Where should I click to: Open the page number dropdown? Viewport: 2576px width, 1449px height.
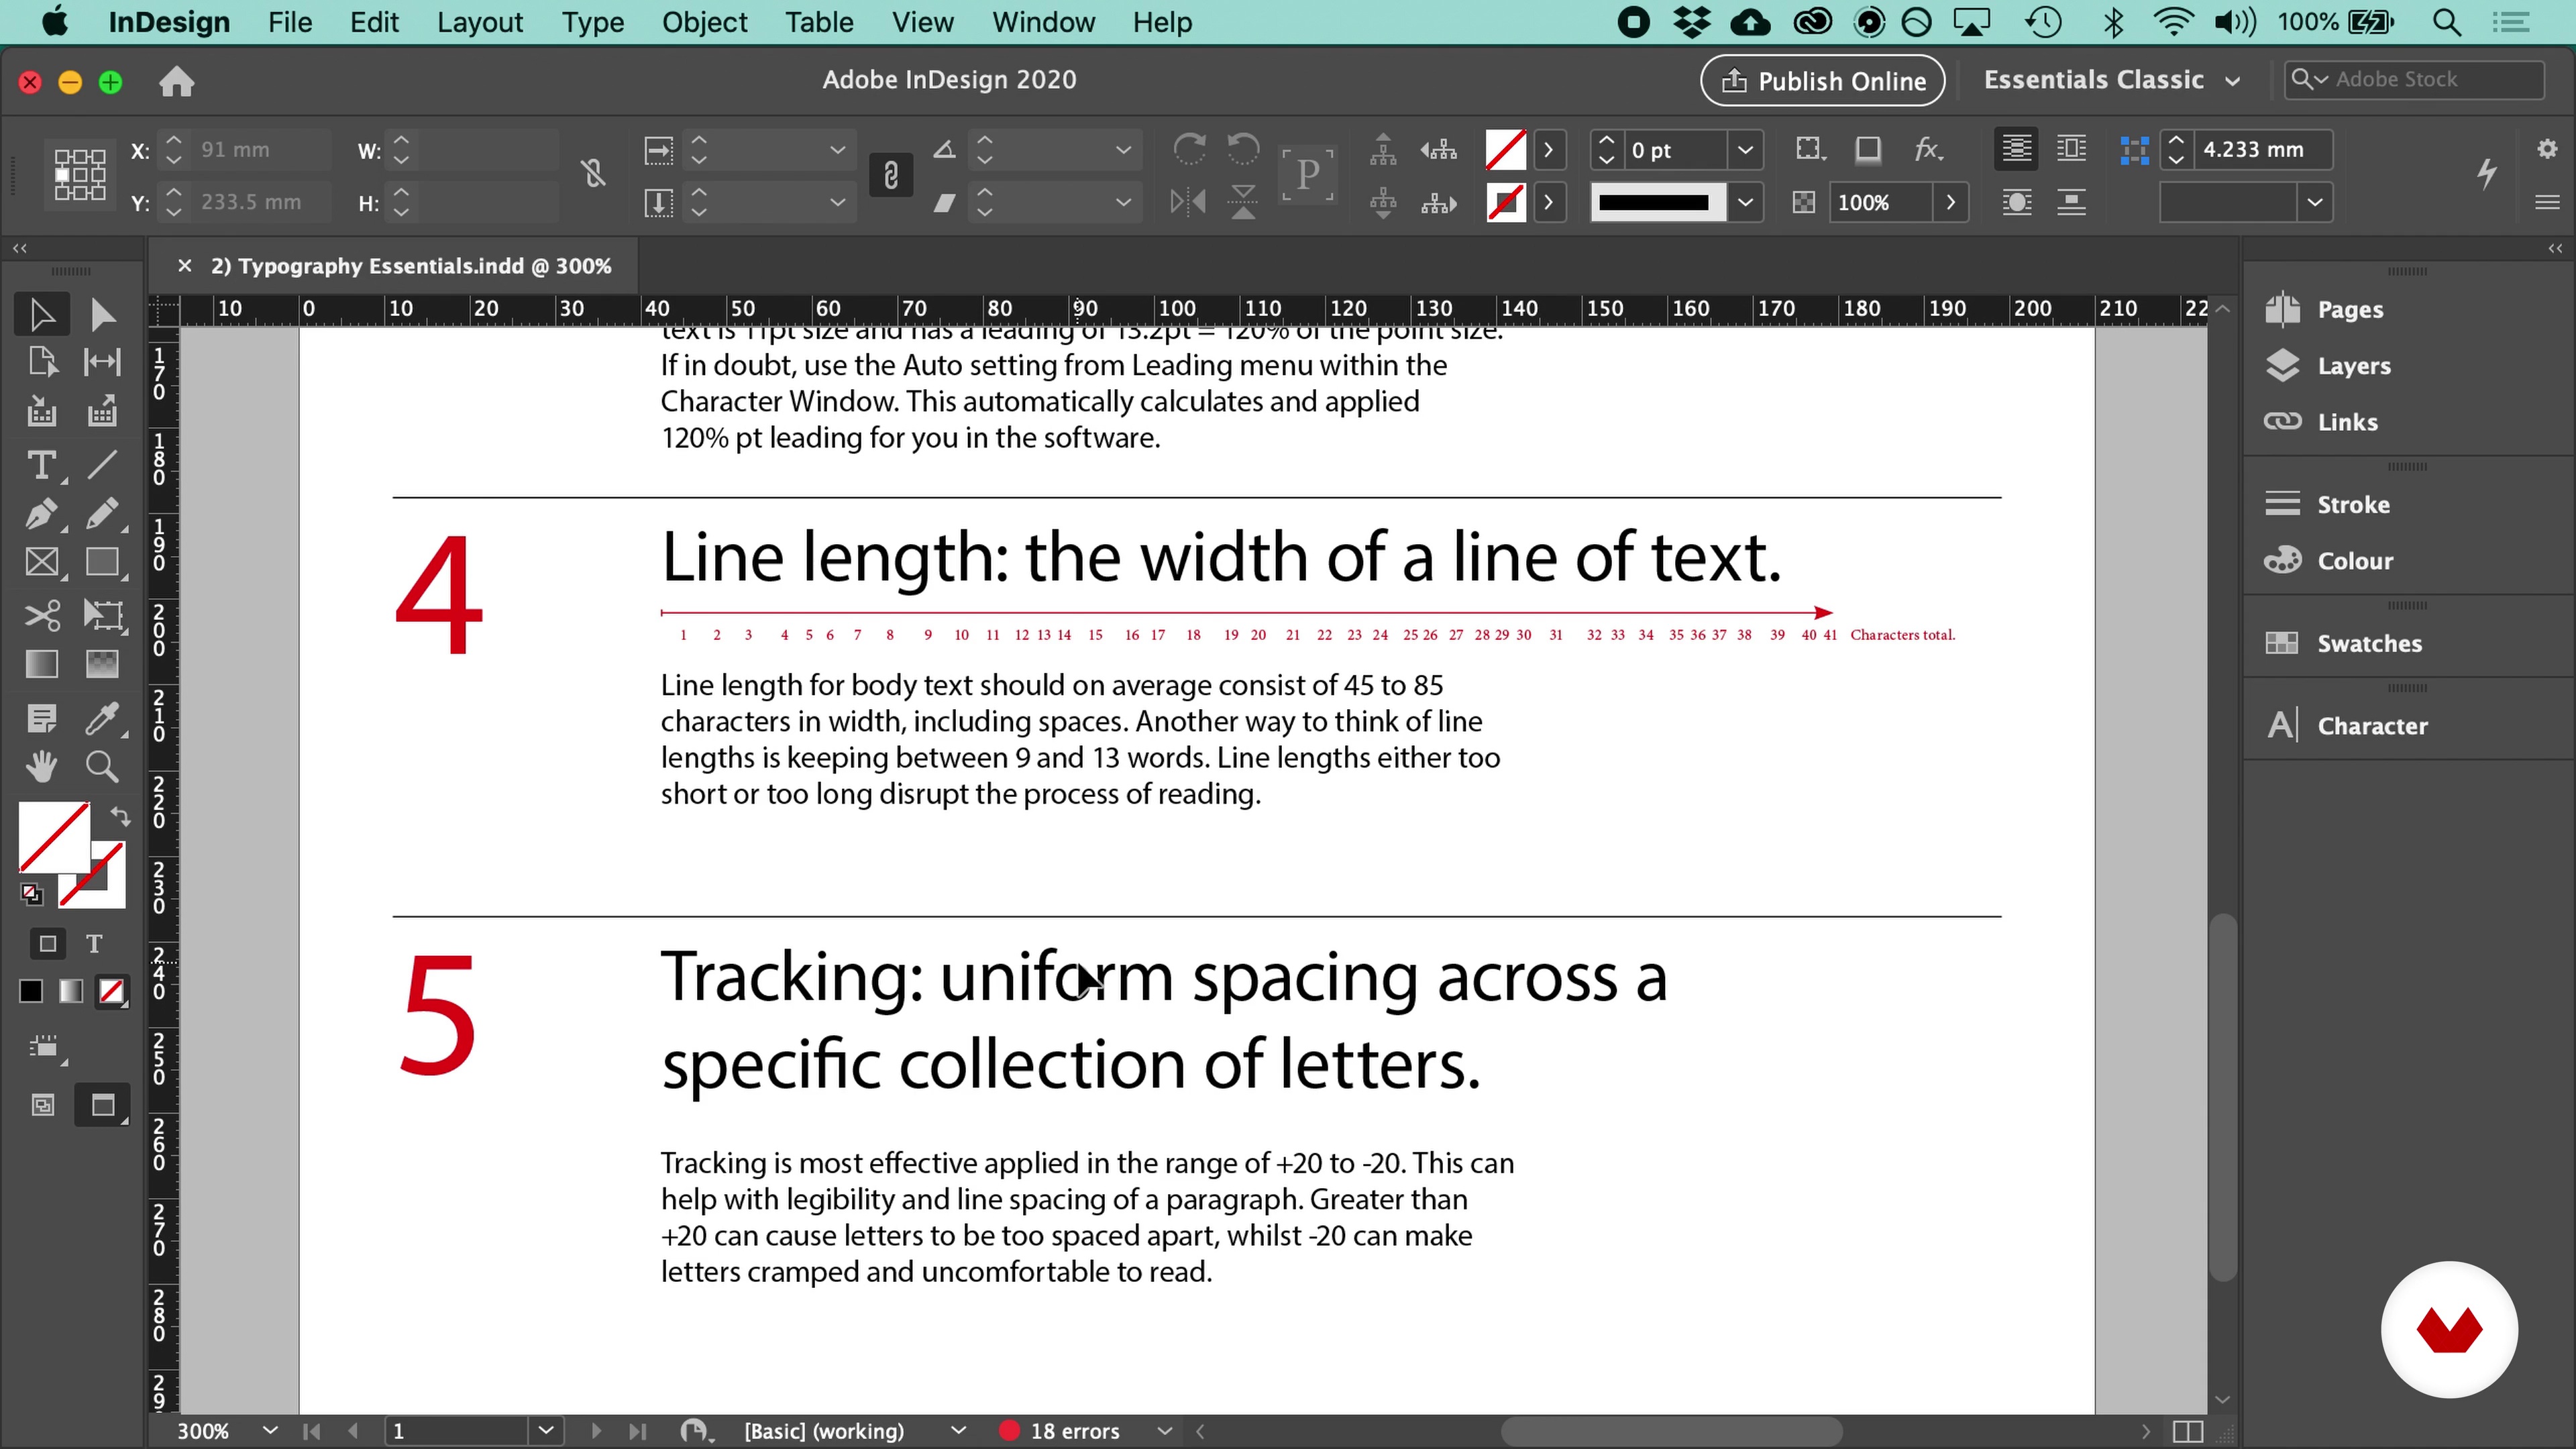click(x=546, y=1431)
